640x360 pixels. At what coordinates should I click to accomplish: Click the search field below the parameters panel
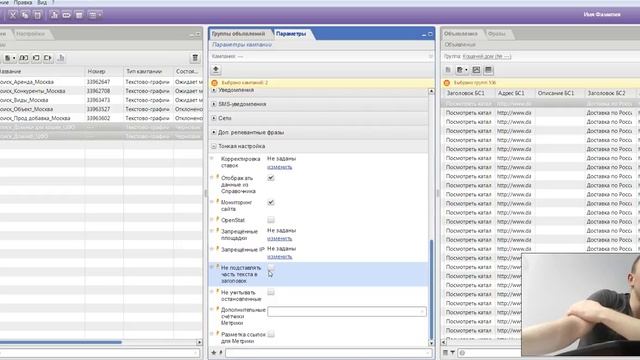329,352
